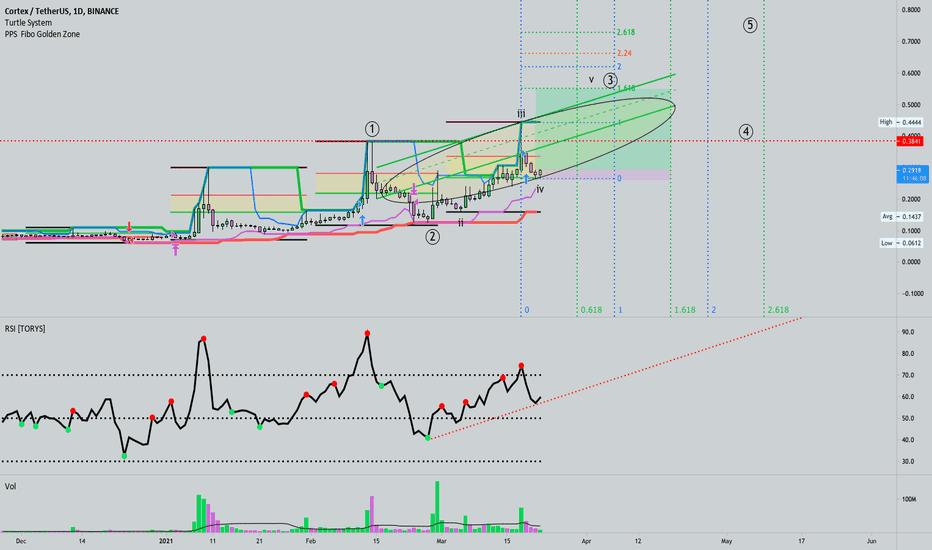Click the green 0.618 time zone label
This screenshot has height=550, width=932.
click(x=591, y=310)
